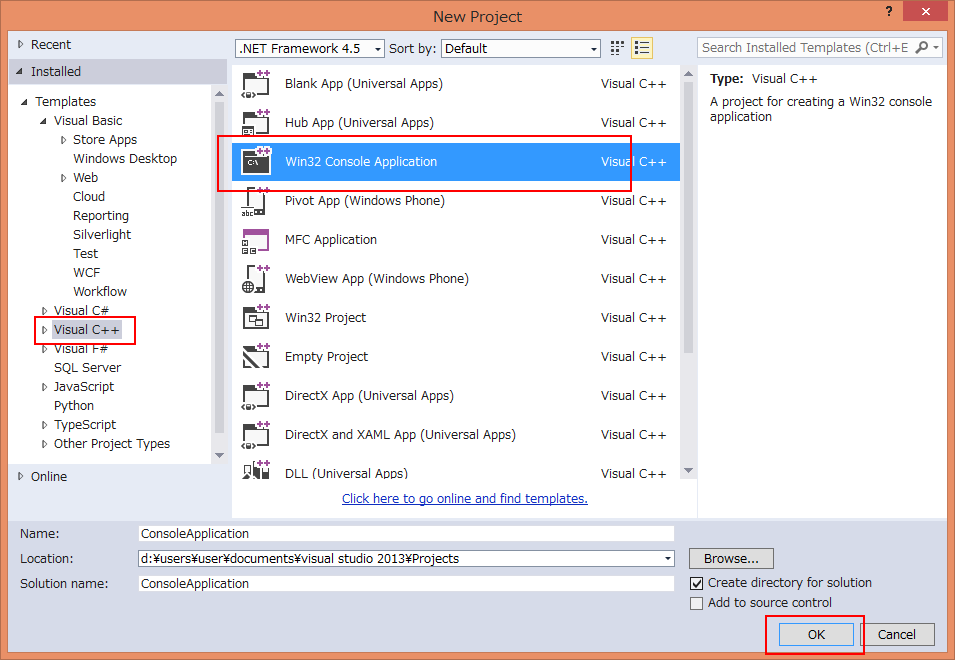Click the Win32 Console Application template icon
The image size is (955, 660).
pyautogui.click(x=256, y=162)
